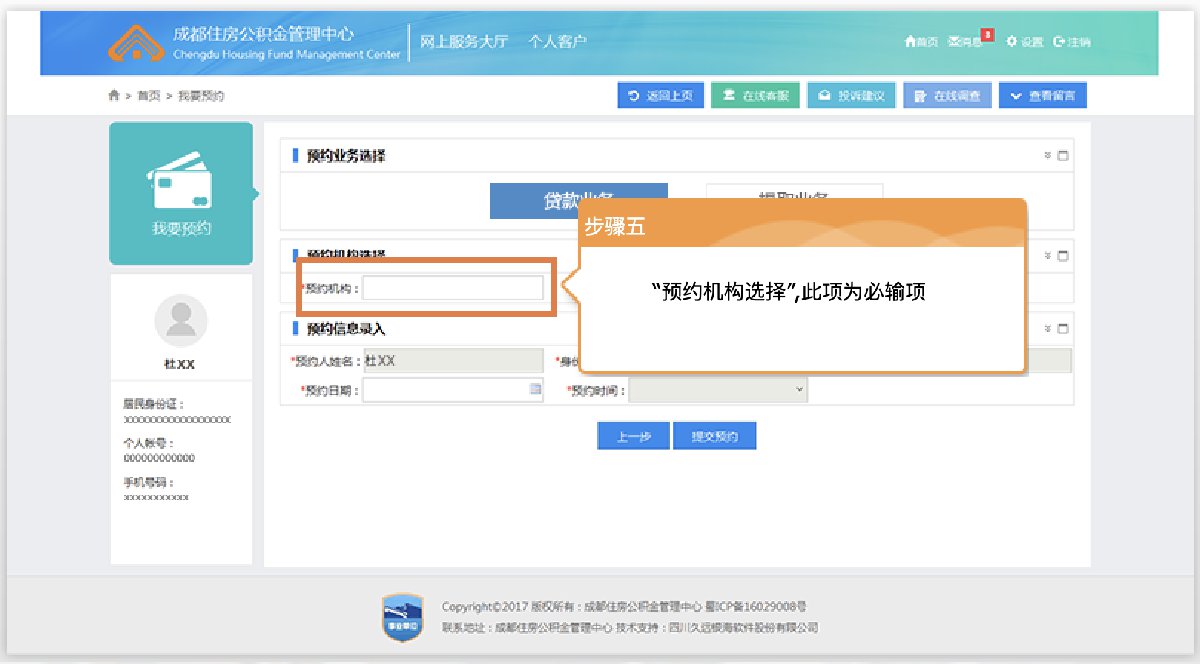Click the 预约机构 input field
This screenshot has height=664, width=1200.
click(453, 288)
